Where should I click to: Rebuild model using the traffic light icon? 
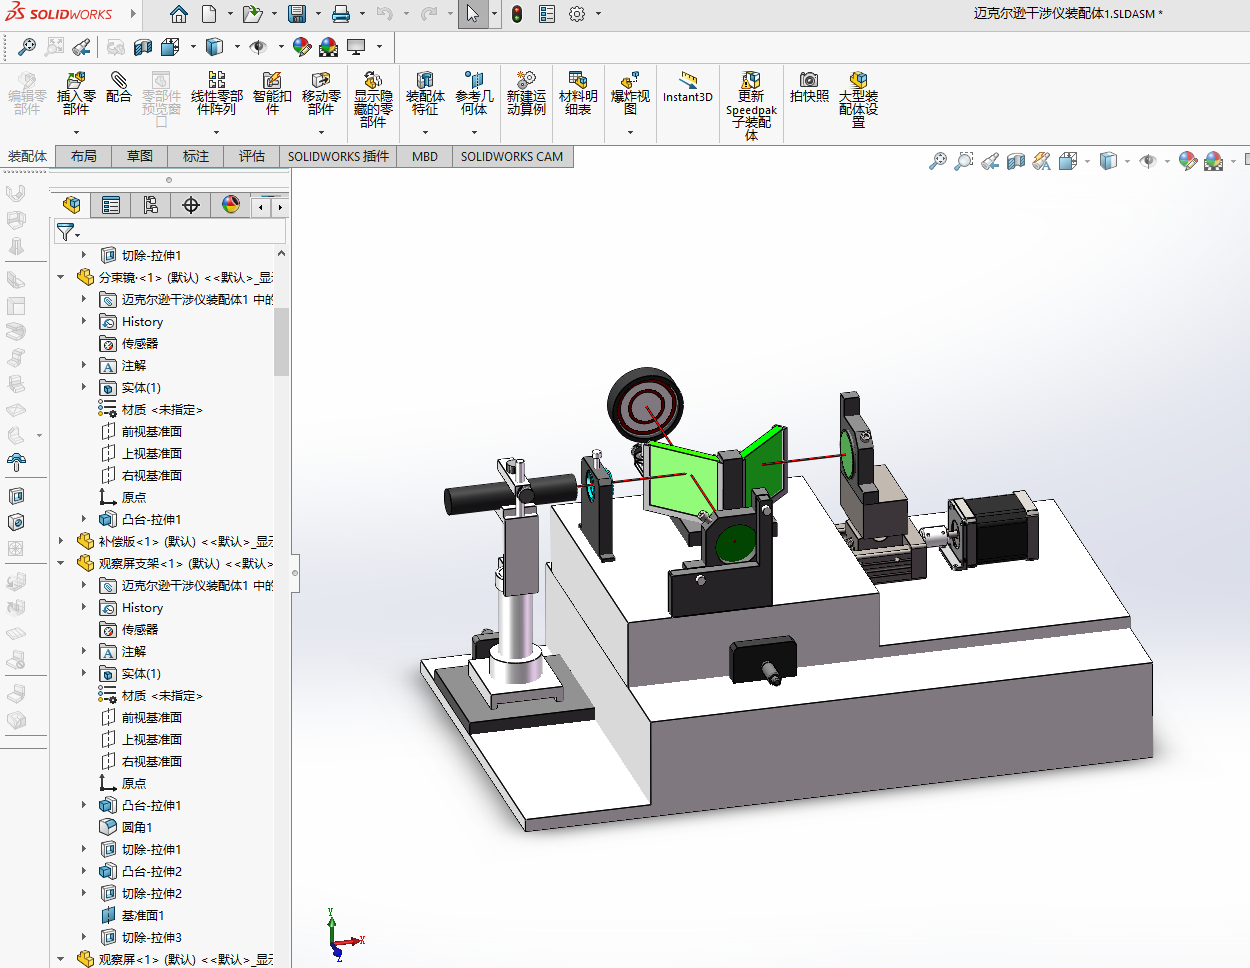pyautogui.click(x=517, y=14)
